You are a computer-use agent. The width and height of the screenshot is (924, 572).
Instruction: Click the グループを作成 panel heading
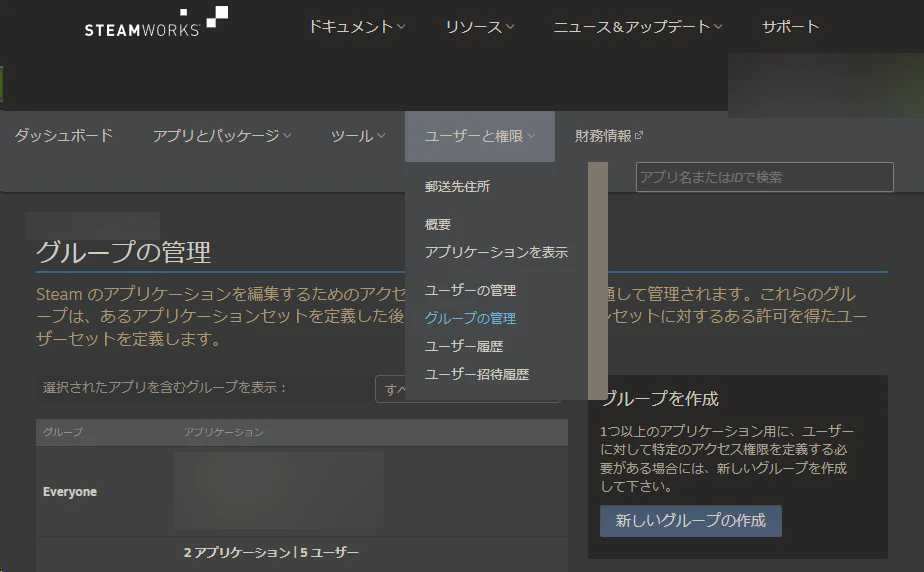tap(660, 399)
